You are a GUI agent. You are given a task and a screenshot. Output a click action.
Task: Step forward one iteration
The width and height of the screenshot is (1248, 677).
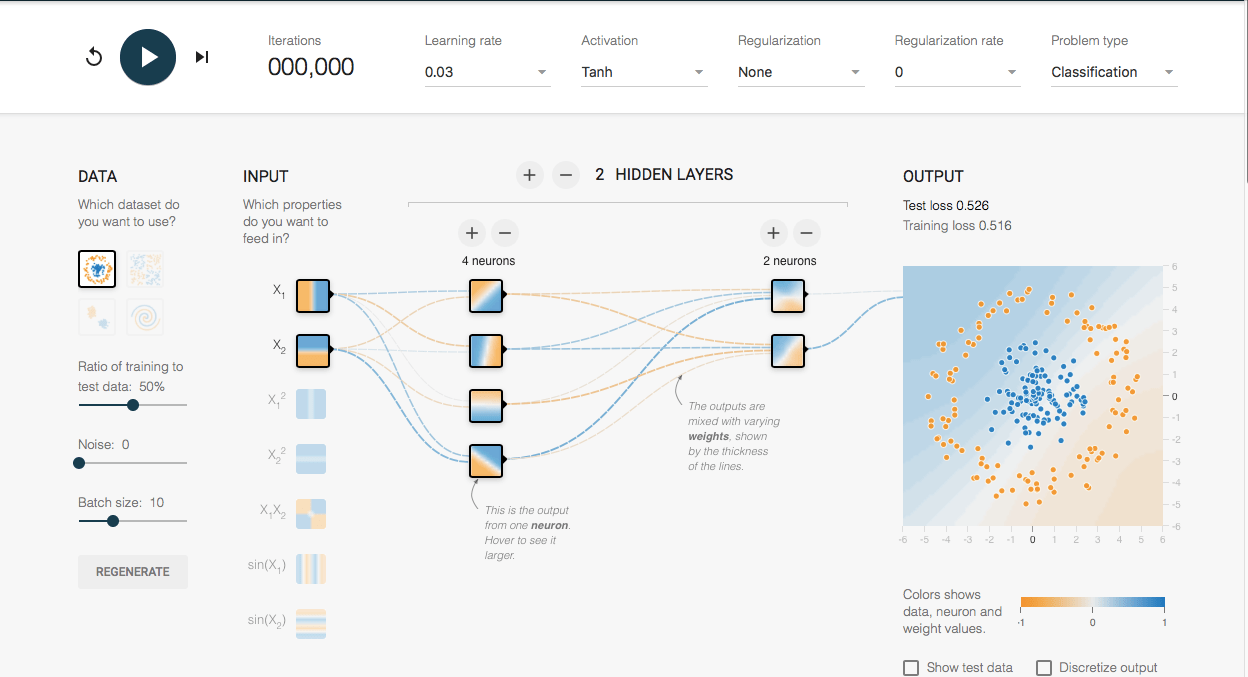[202, 57]
